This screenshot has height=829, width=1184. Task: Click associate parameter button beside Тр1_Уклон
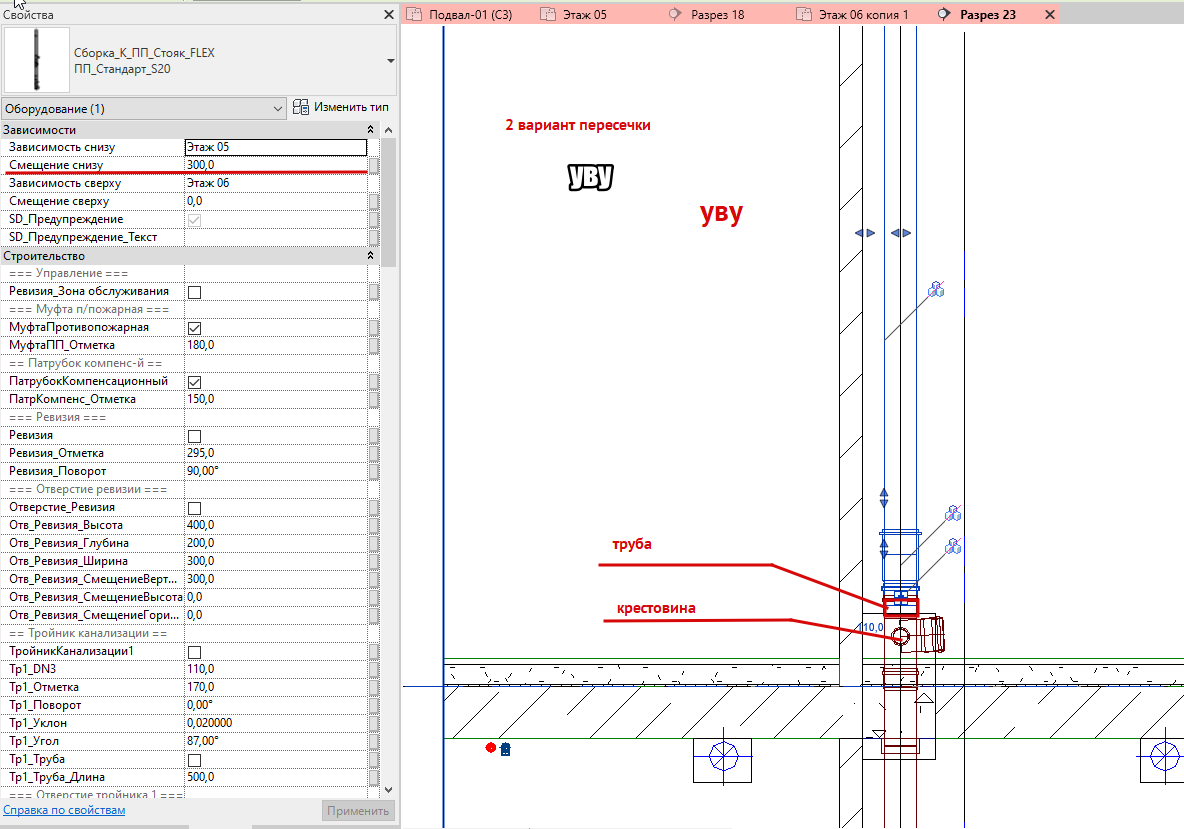tap(374, 723)
